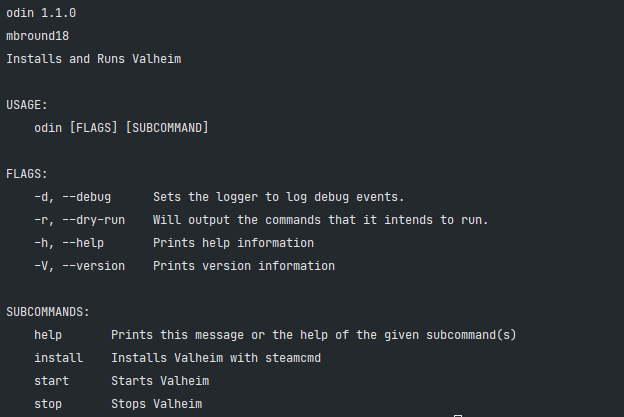Viewport: 624px width, 417px height.
Task: Click the '-d, --debug' flag
Action: click(72, 197)
